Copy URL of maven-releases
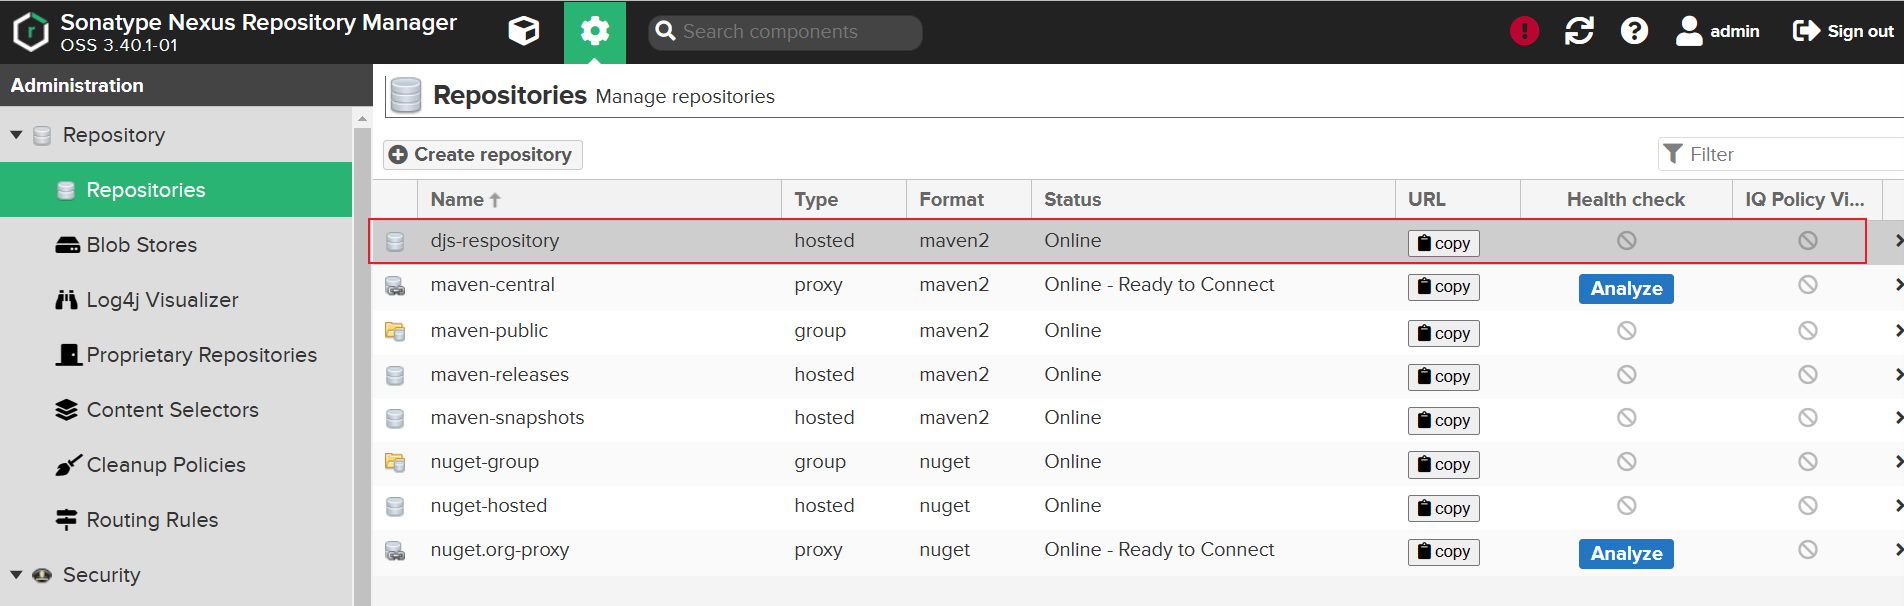This screenshot has width=1904, height=606. [1443, 377]
